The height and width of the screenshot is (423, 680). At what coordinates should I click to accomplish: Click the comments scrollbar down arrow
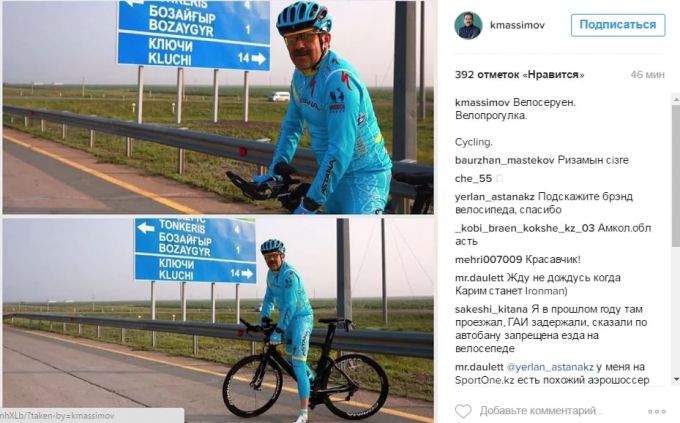coord(676,379)
